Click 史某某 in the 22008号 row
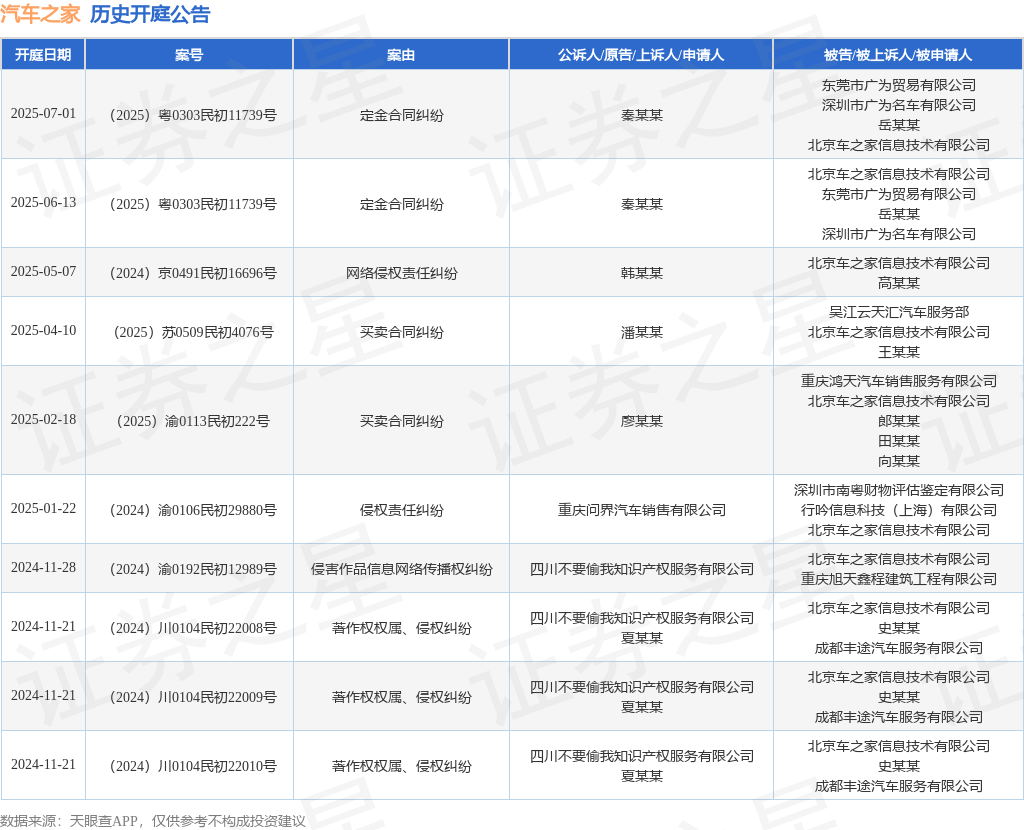This screenshot has width=1024, height=830. point(899,628)
